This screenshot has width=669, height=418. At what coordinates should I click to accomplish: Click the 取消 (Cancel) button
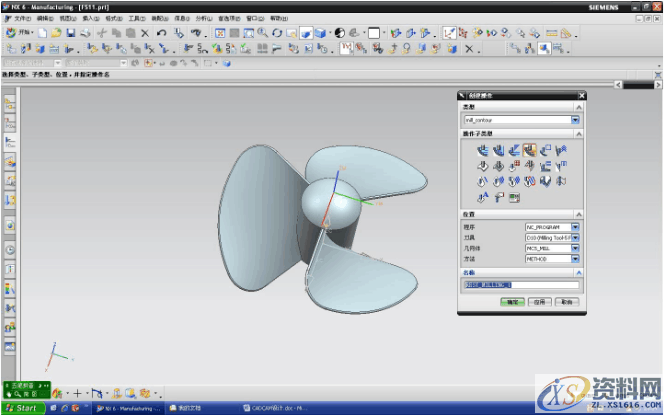pyautogui.click(x=566, y=301)
